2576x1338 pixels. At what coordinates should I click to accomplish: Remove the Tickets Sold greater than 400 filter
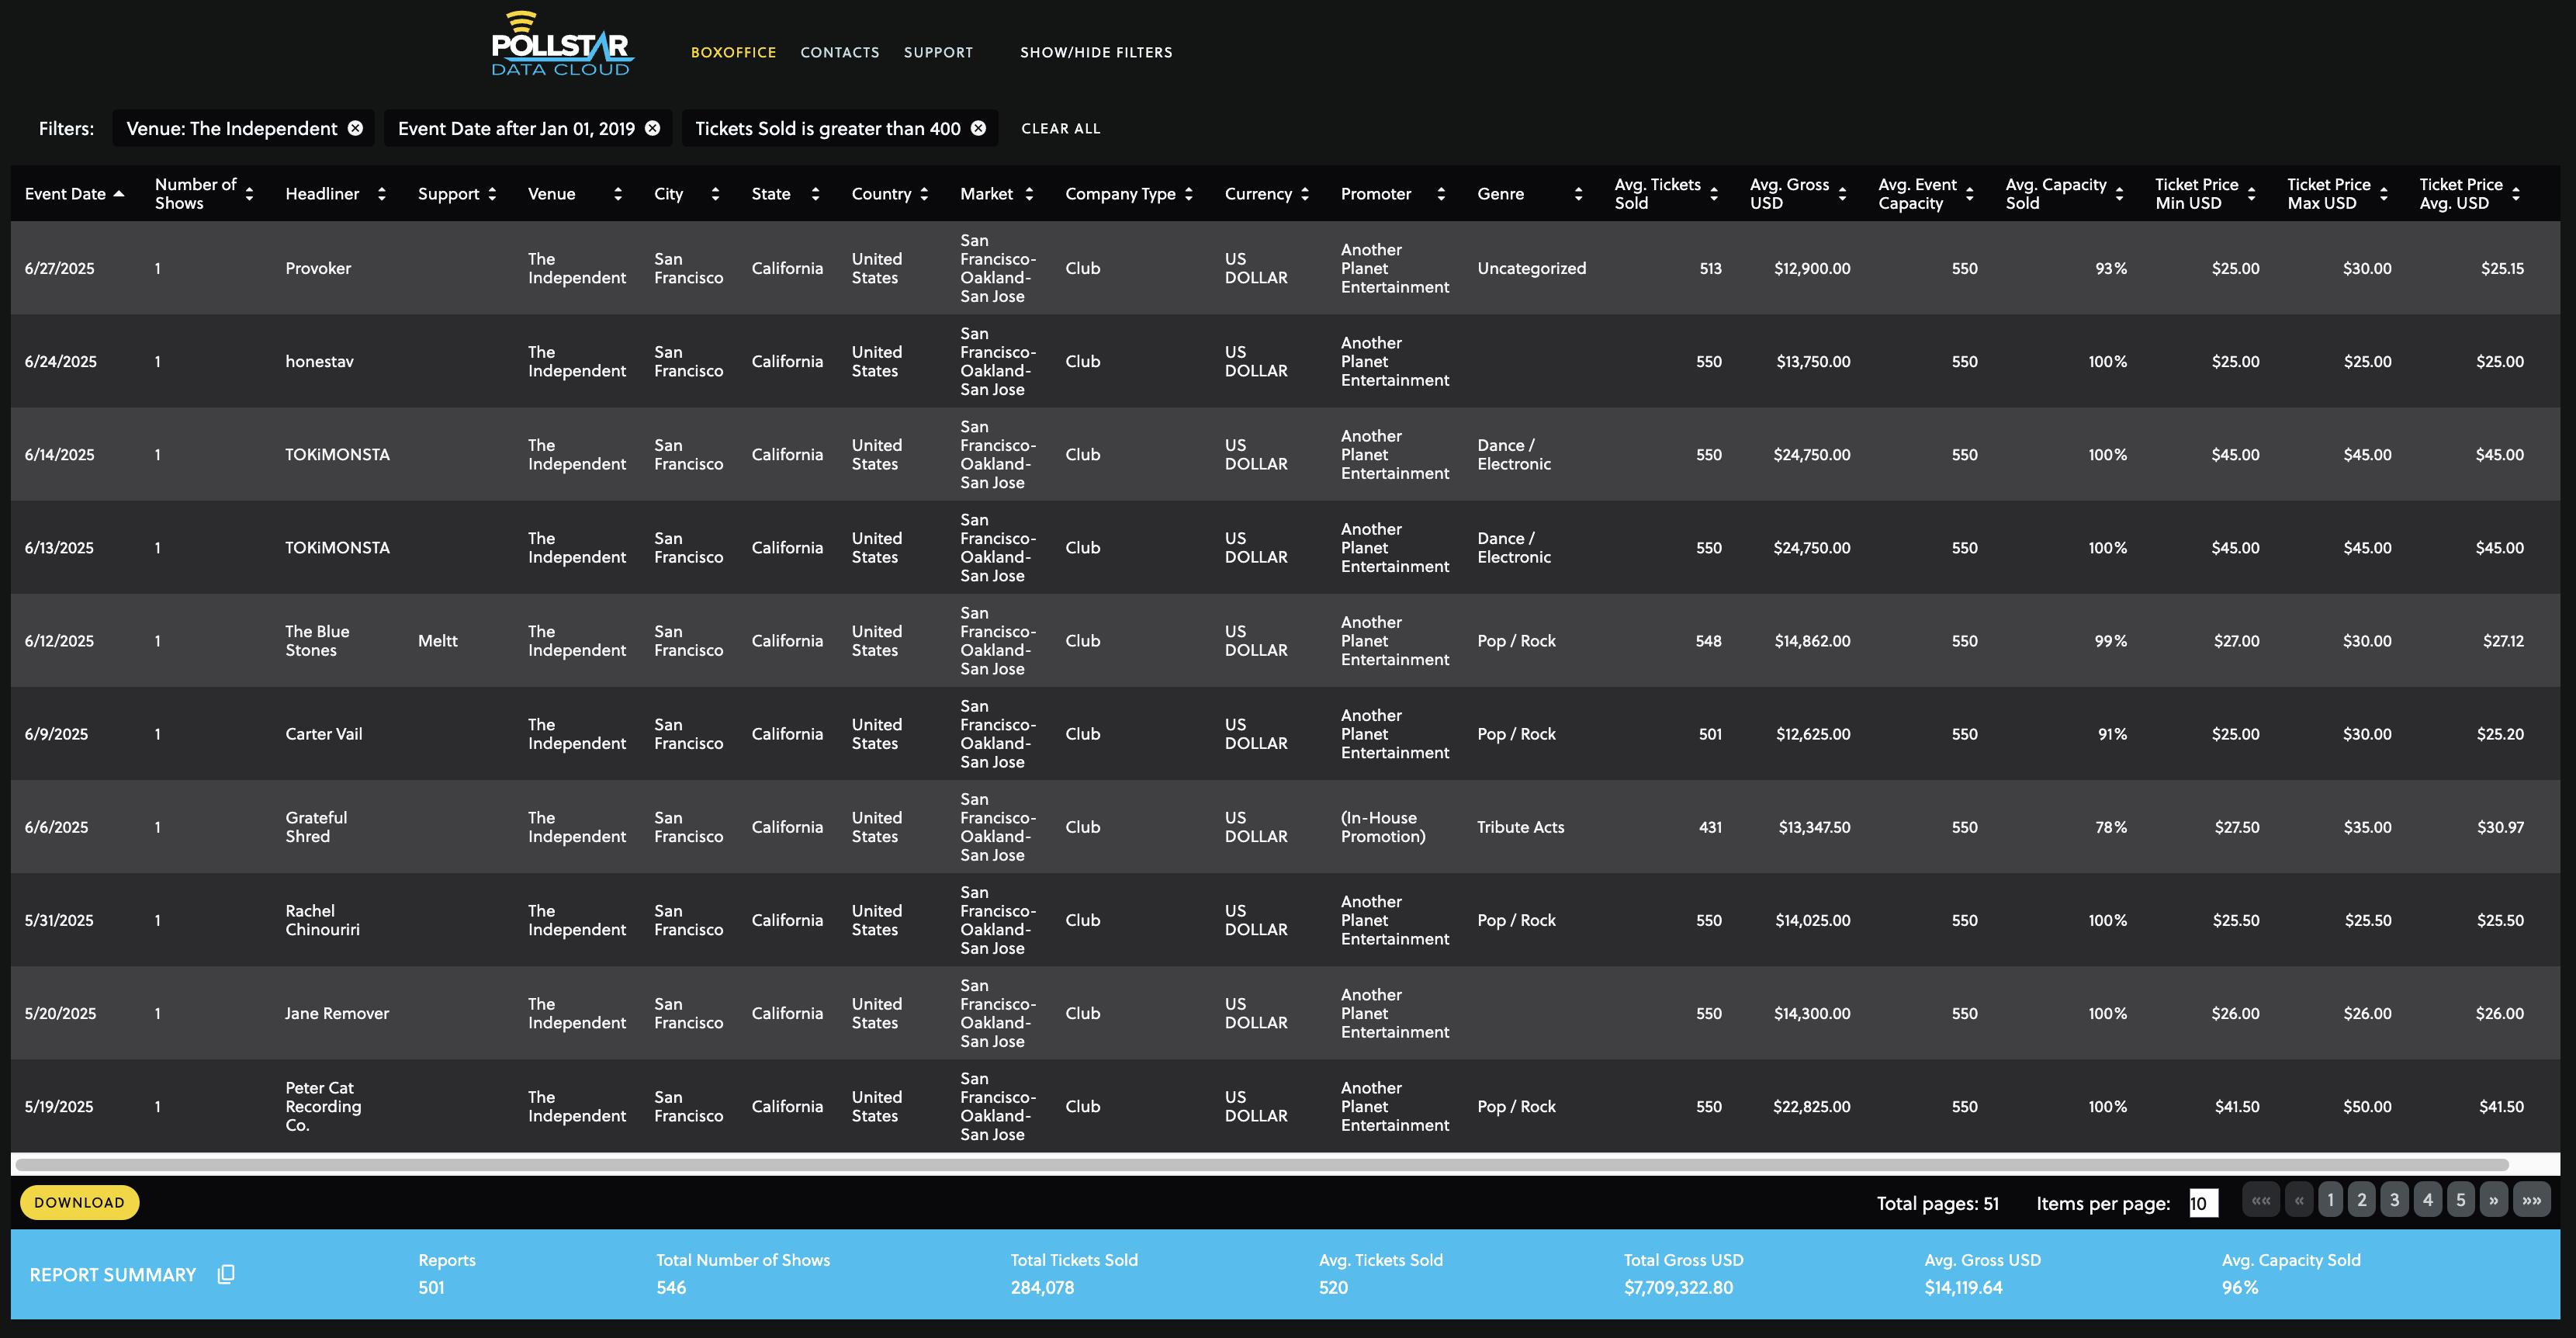(x=978, y=128)
